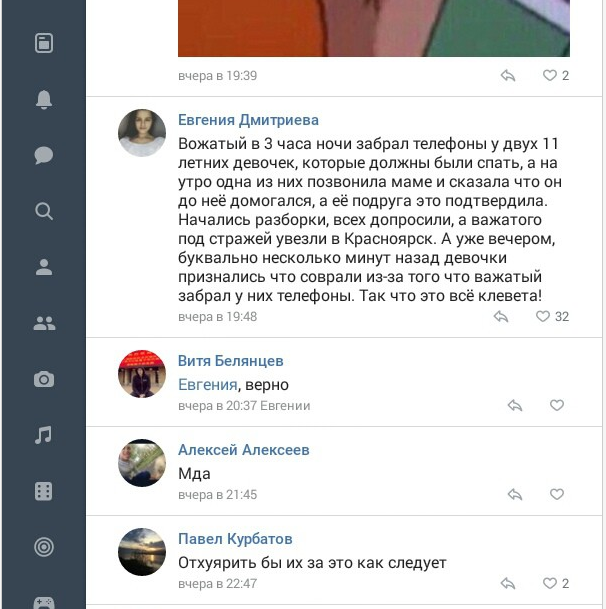Click the 'Евгения' mention in reply

pyautogui.click(x=208, y=385)
